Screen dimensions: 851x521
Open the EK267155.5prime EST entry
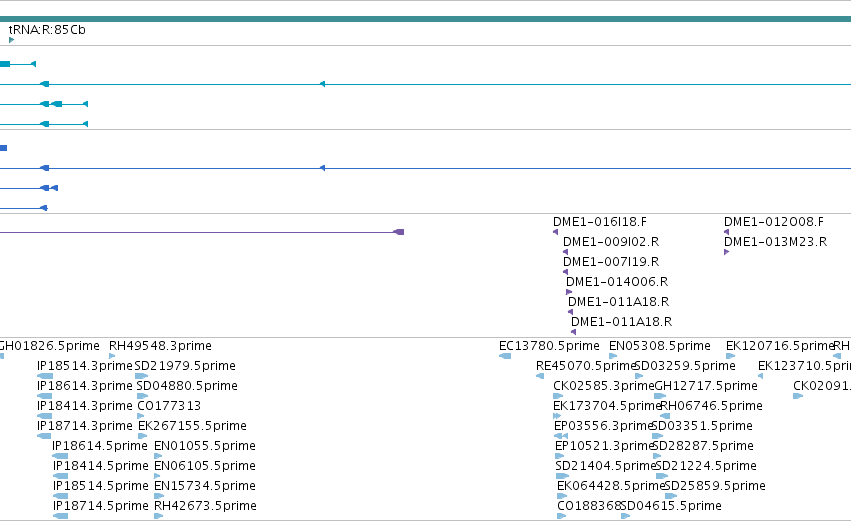[x=192, y=426]
